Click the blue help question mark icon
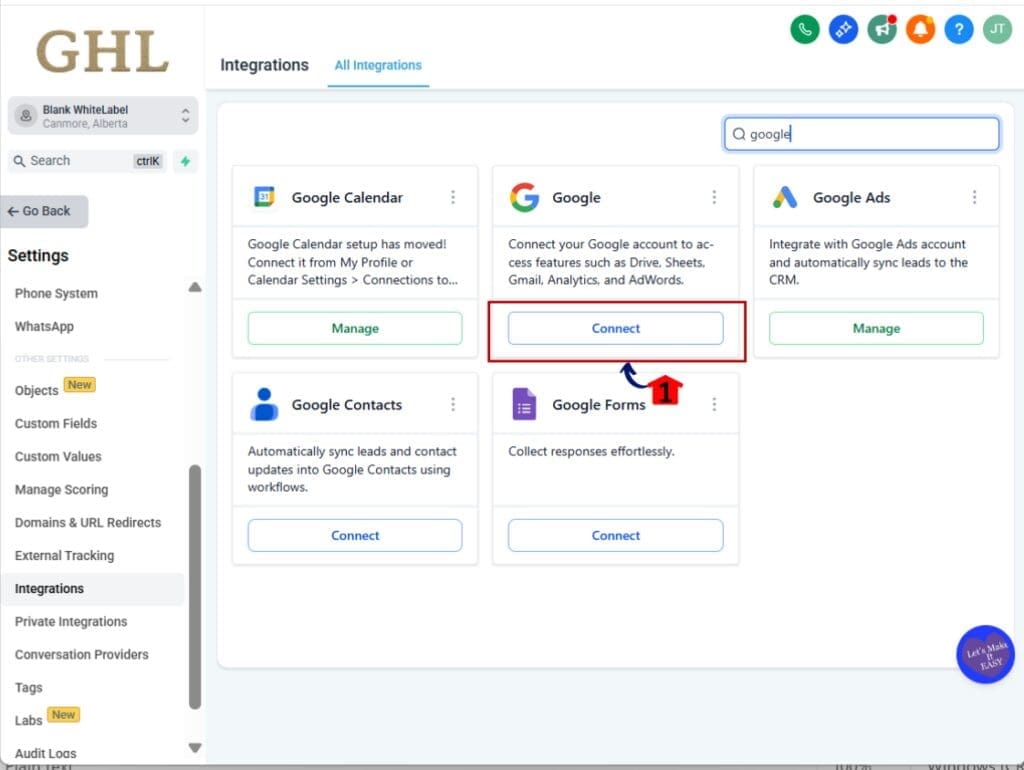 [959, 29]
